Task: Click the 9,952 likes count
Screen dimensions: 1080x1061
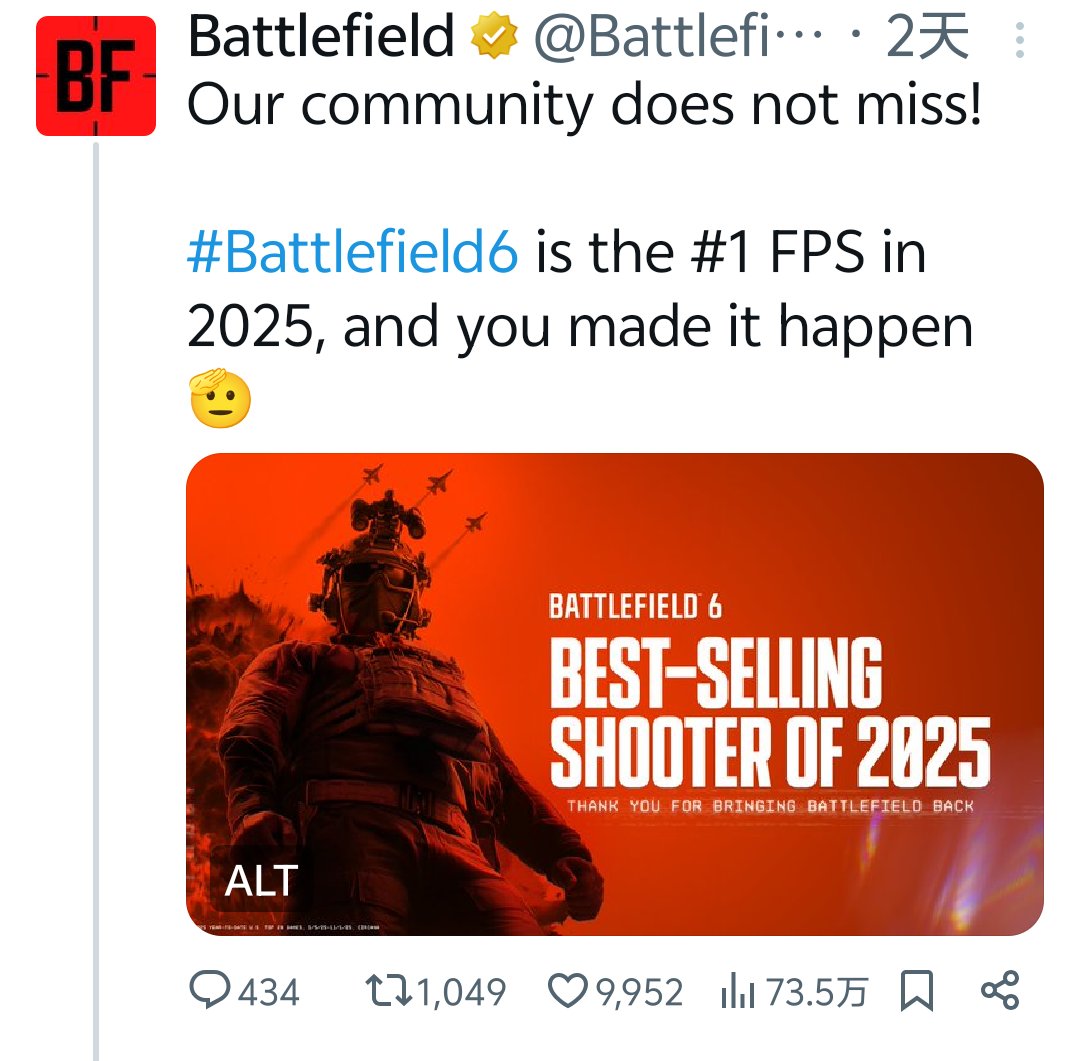Action: [x=640, y=992]
